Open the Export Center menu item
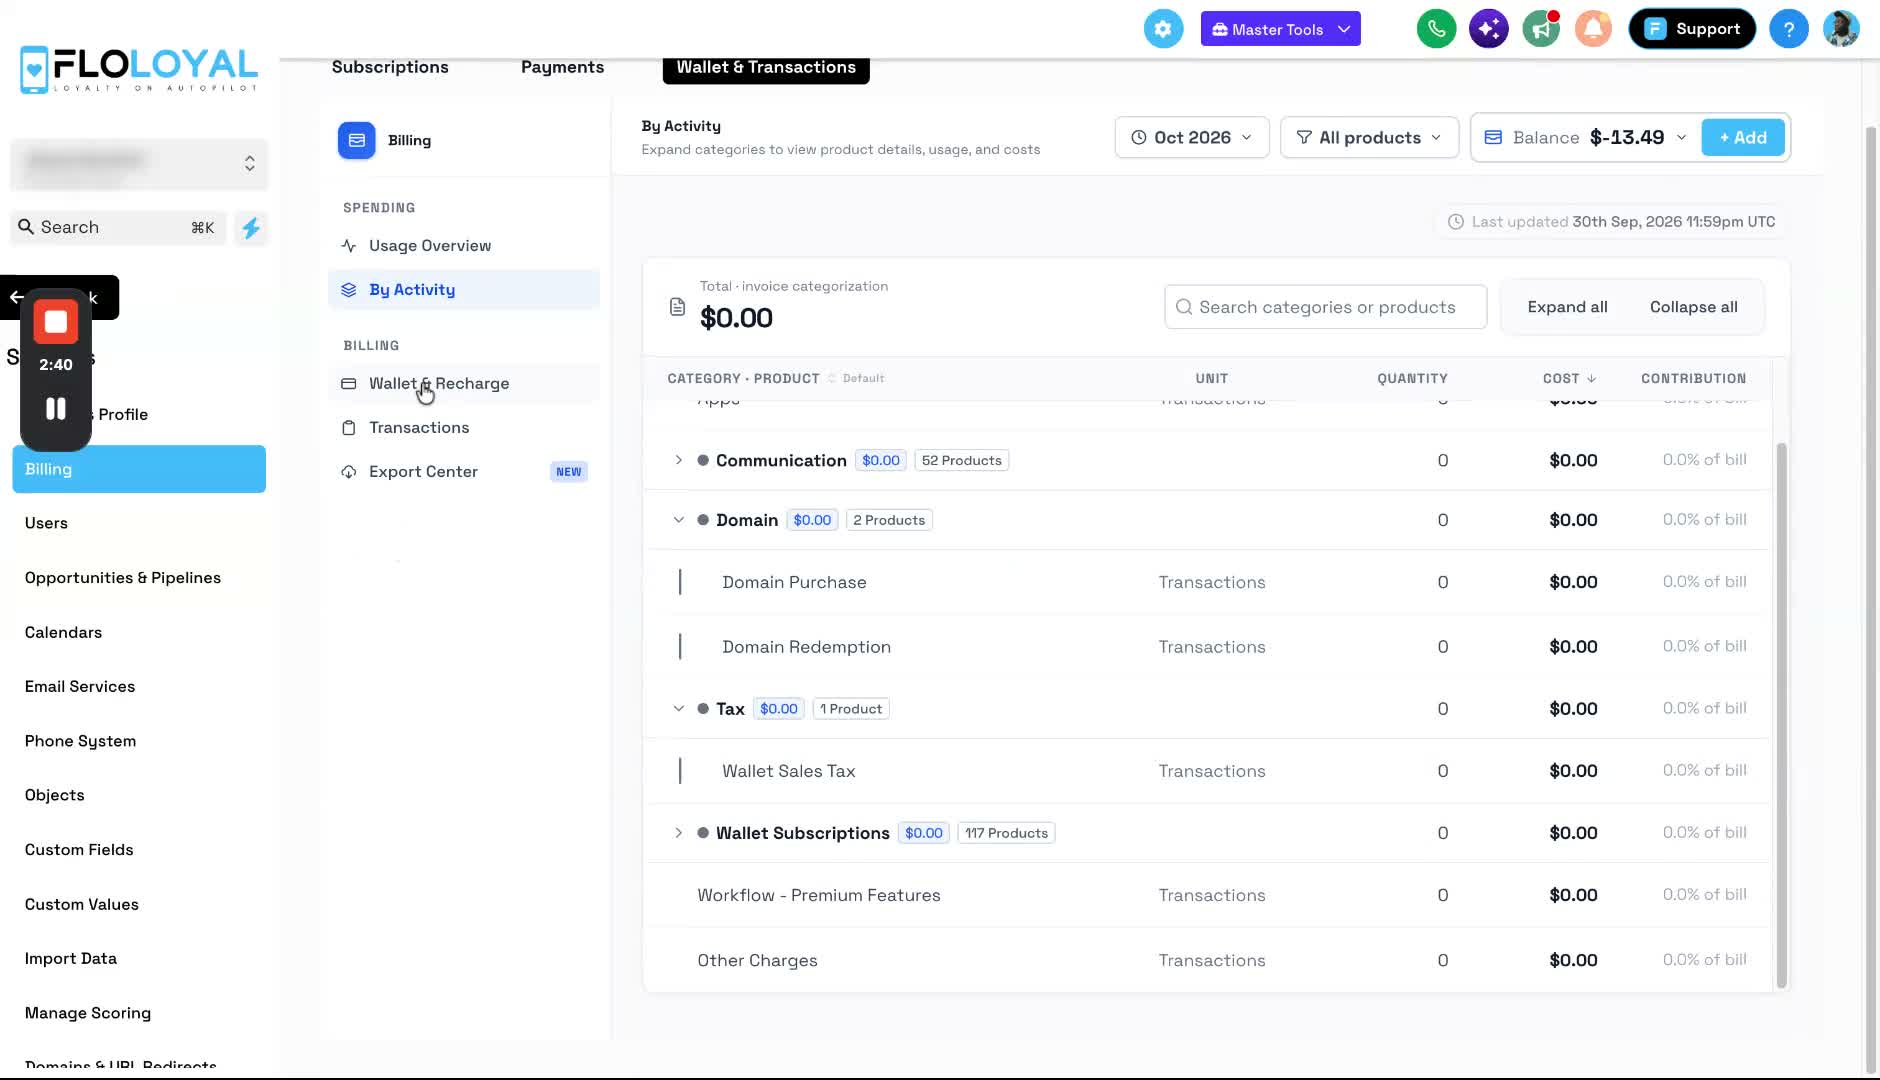1880x1080 pixels. pyautogui.click(x=463, y=472)
